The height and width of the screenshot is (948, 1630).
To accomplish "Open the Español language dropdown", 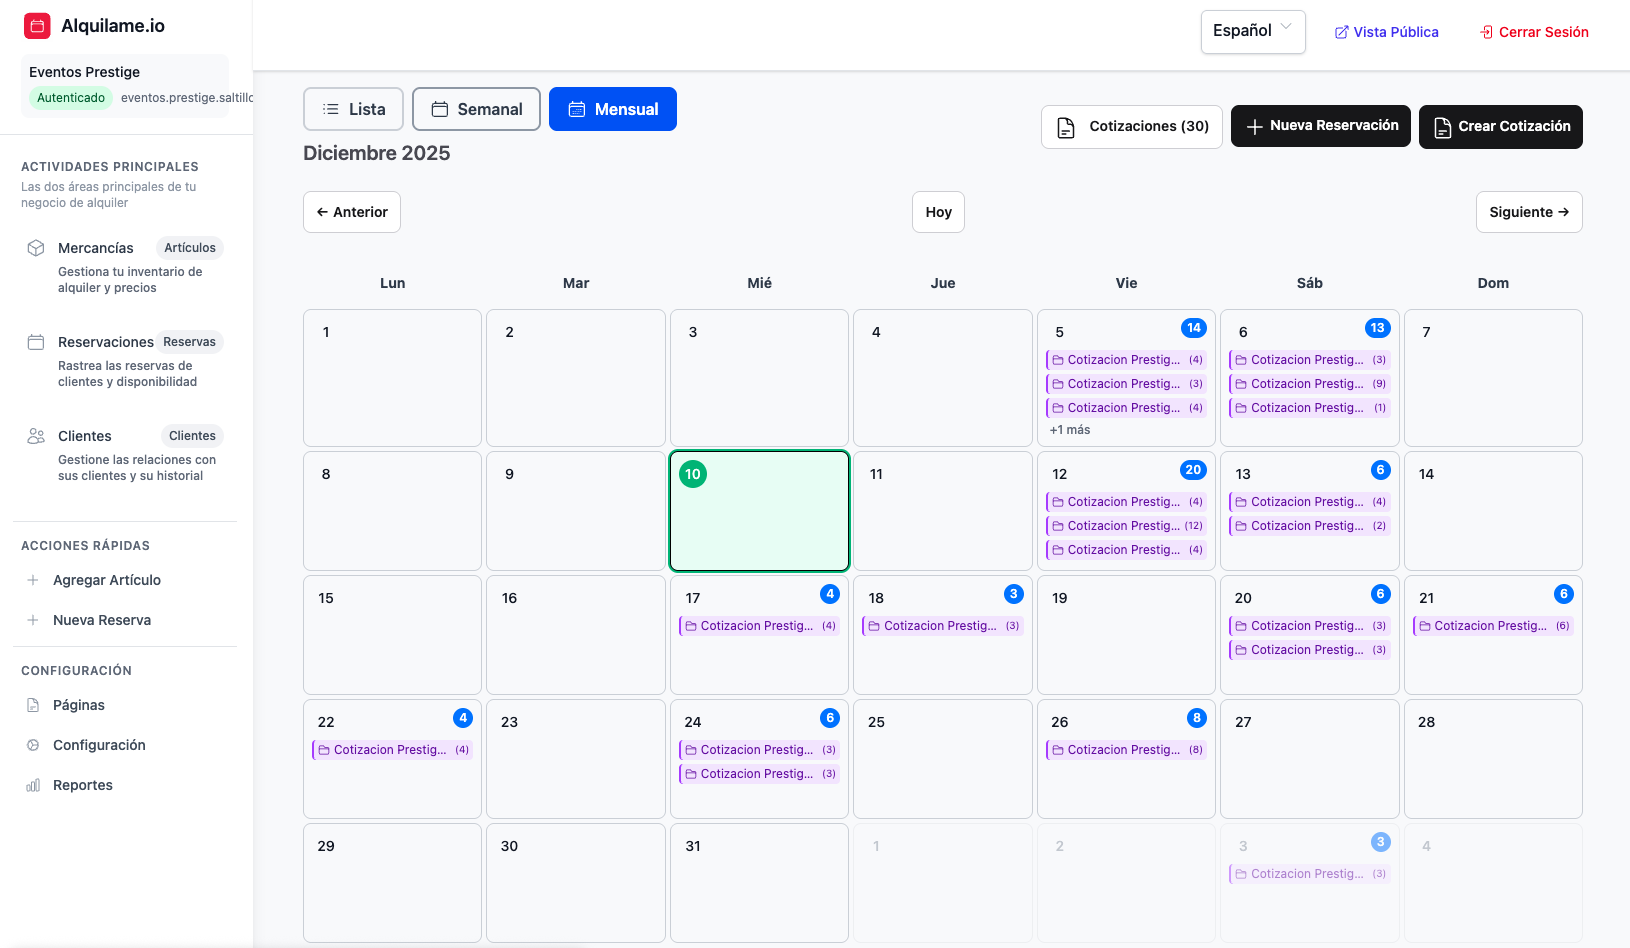I will pyautogui.click(x=1253, y=31).
